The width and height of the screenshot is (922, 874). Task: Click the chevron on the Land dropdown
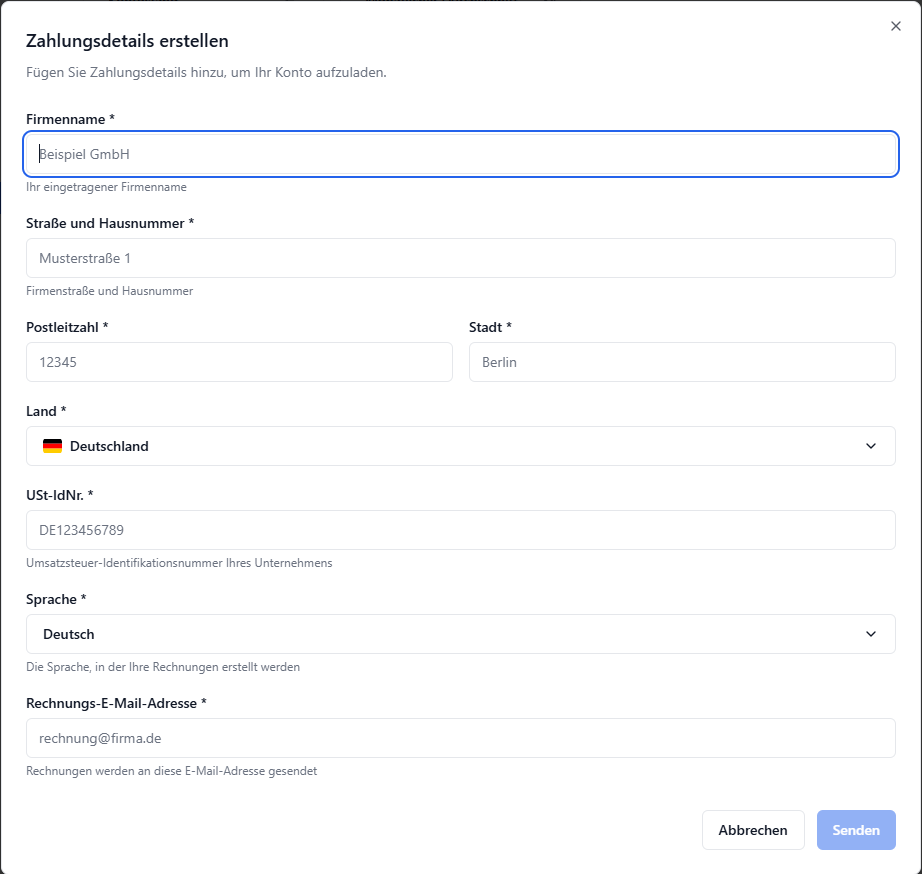coord(869,446)
